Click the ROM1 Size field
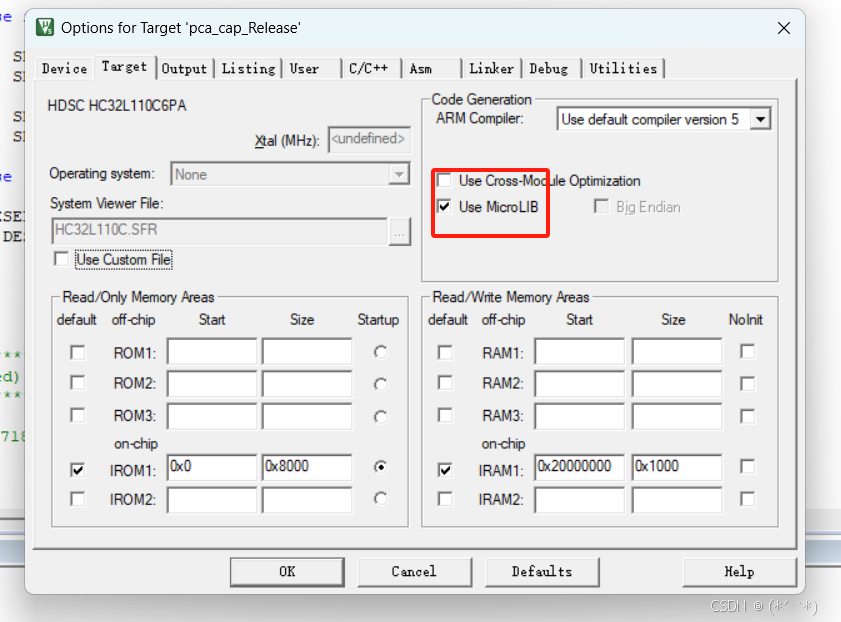Screen dimensions: 841x622 point(307,352)
